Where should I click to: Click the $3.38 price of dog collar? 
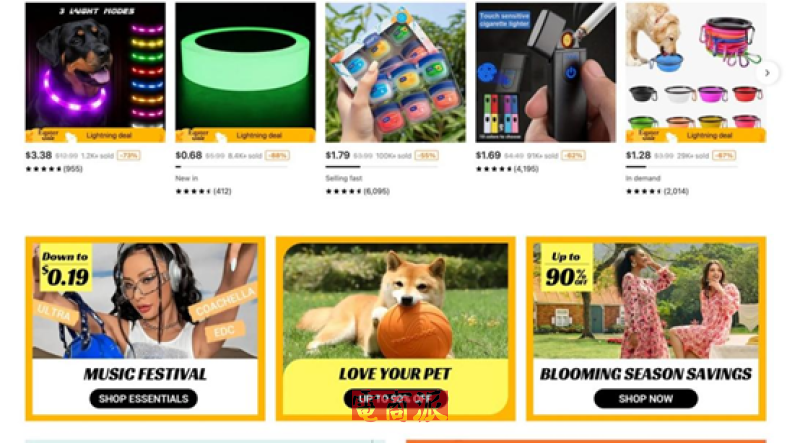[39, 155]
